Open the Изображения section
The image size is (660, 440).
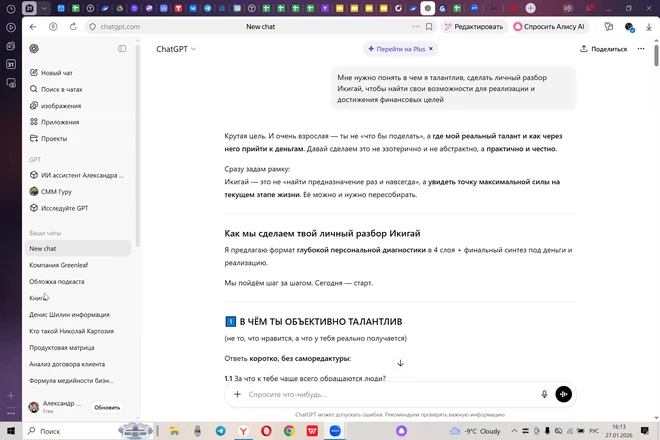pos(61,105)
